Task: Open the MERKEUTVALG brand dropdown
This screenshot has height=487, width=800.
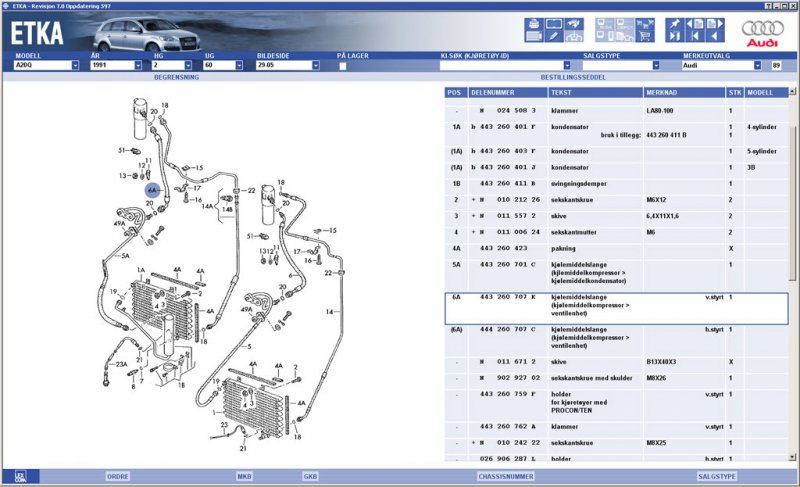Action: pos(760,65)
